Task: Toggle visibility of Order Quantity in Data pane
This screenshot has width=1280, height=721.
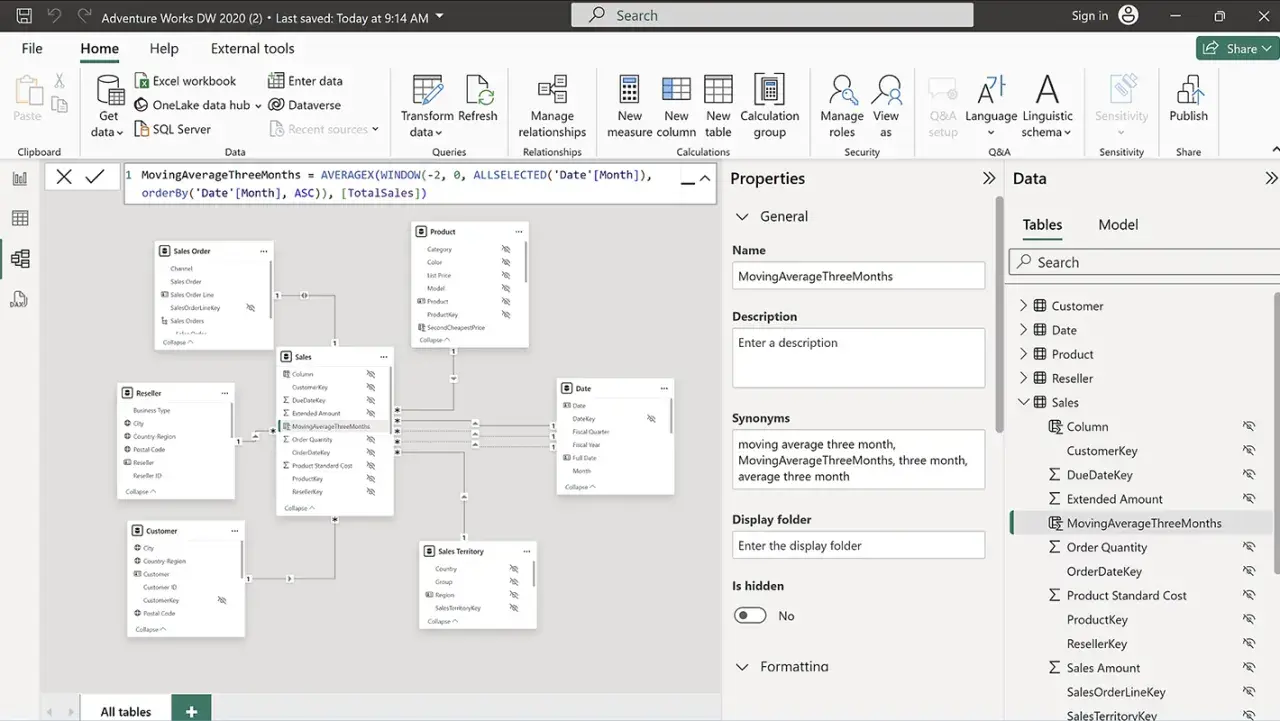Action: point(1248,547)
